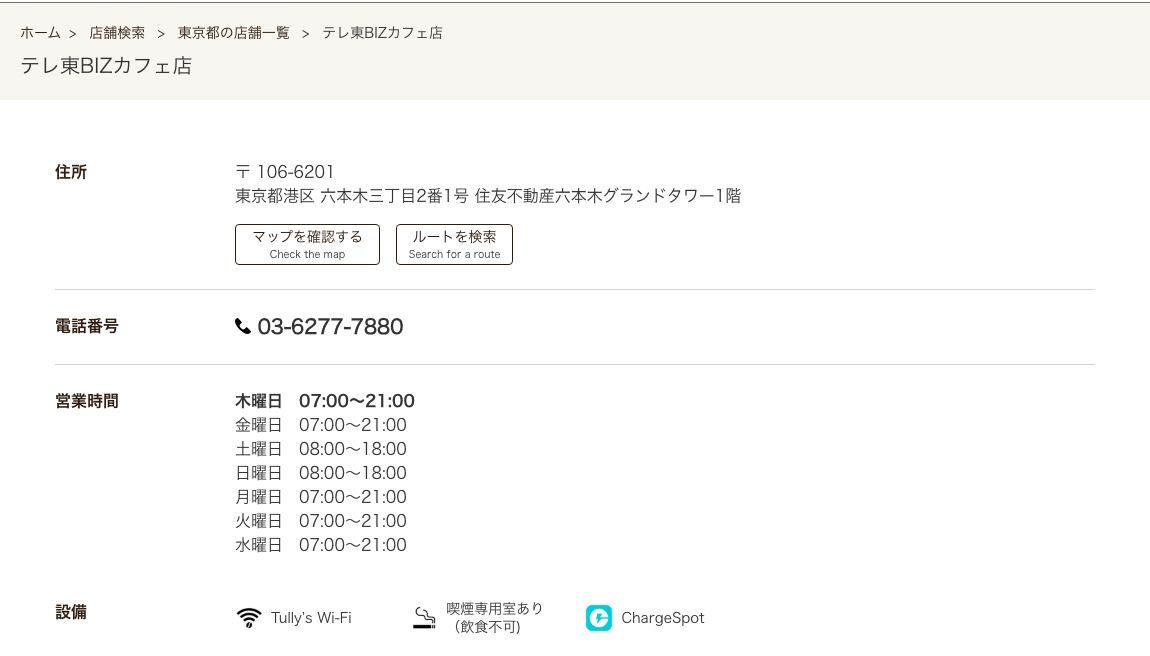1150x656 pixels.
Task: Select 喫煙専用室あり (飲食不可) label
Action: point(494,618)
